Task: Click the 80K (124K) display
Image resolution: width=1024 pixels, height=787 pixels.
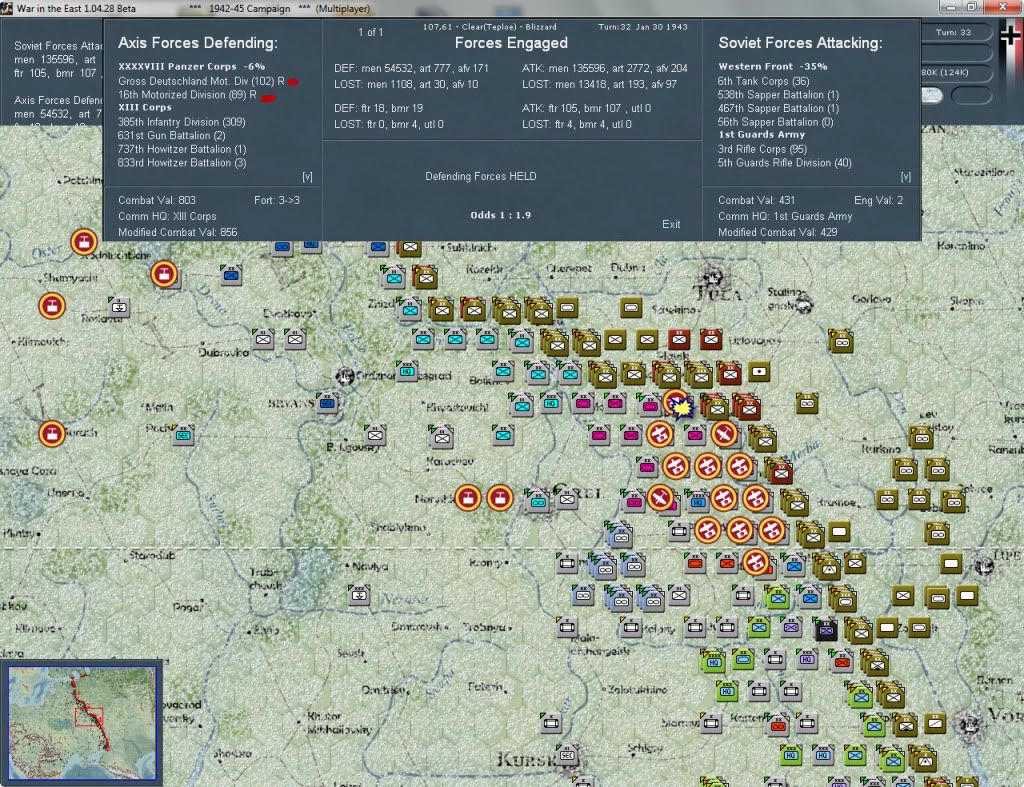Action: [x=945, y=72]
